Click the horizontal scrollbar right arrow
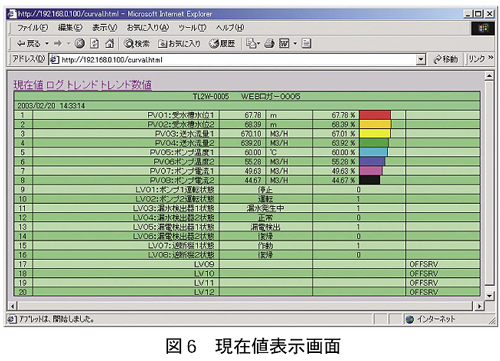500x361 pixels. (x=479, y=306)
